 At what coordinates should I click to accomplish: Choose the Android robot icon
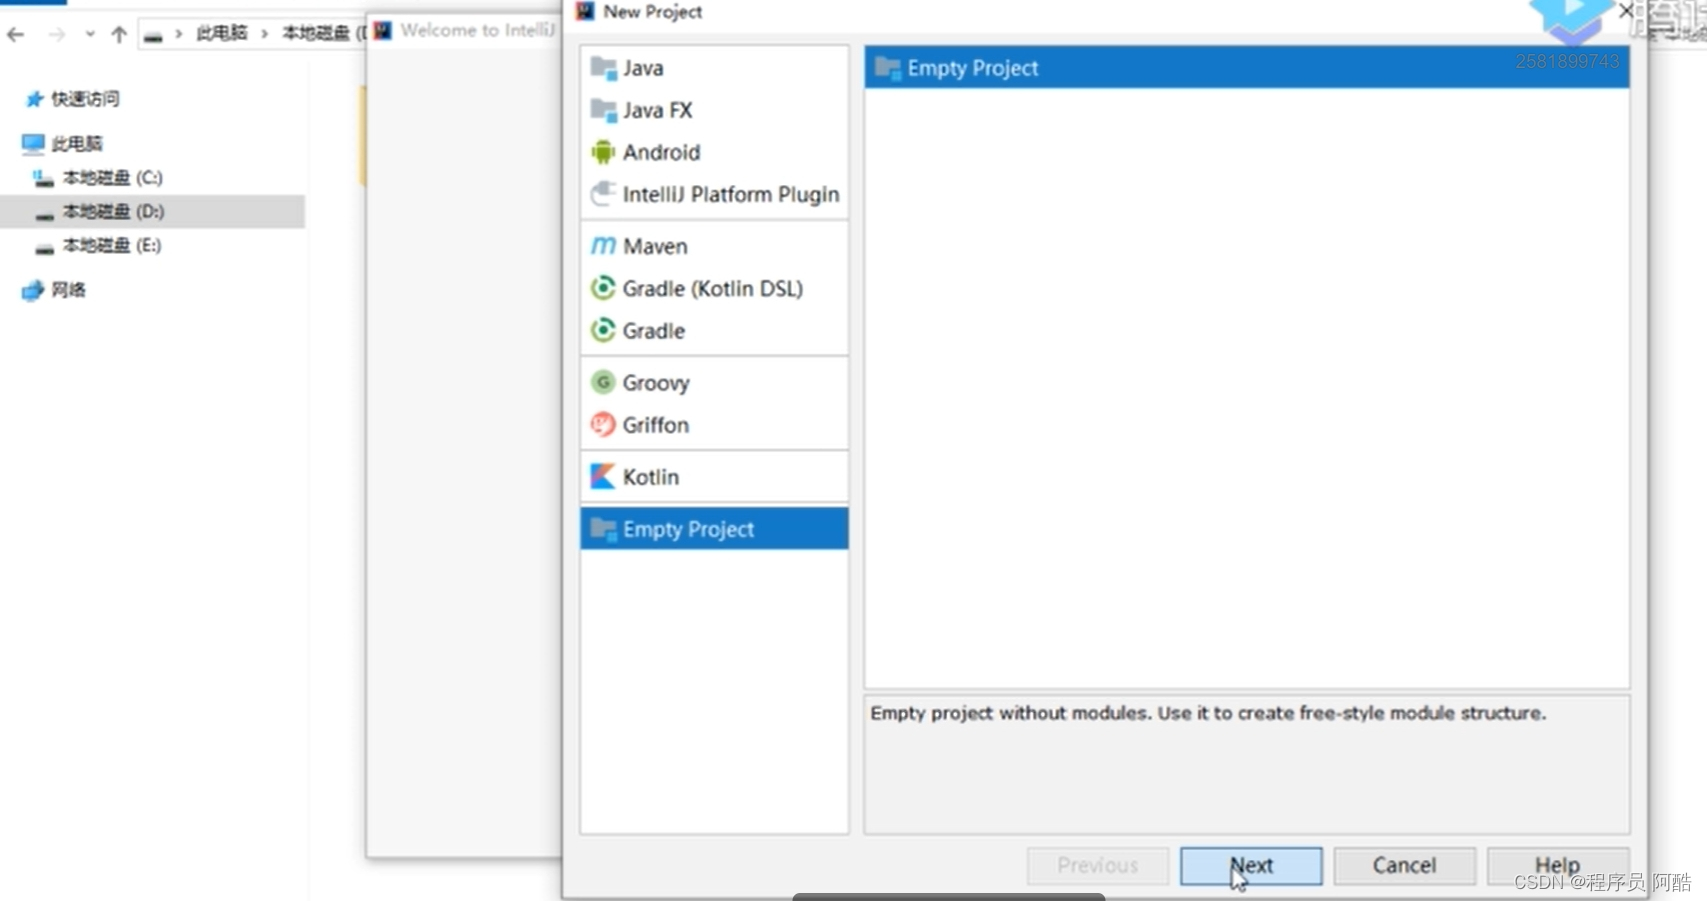pyautogui.click(x=602, y=152)
